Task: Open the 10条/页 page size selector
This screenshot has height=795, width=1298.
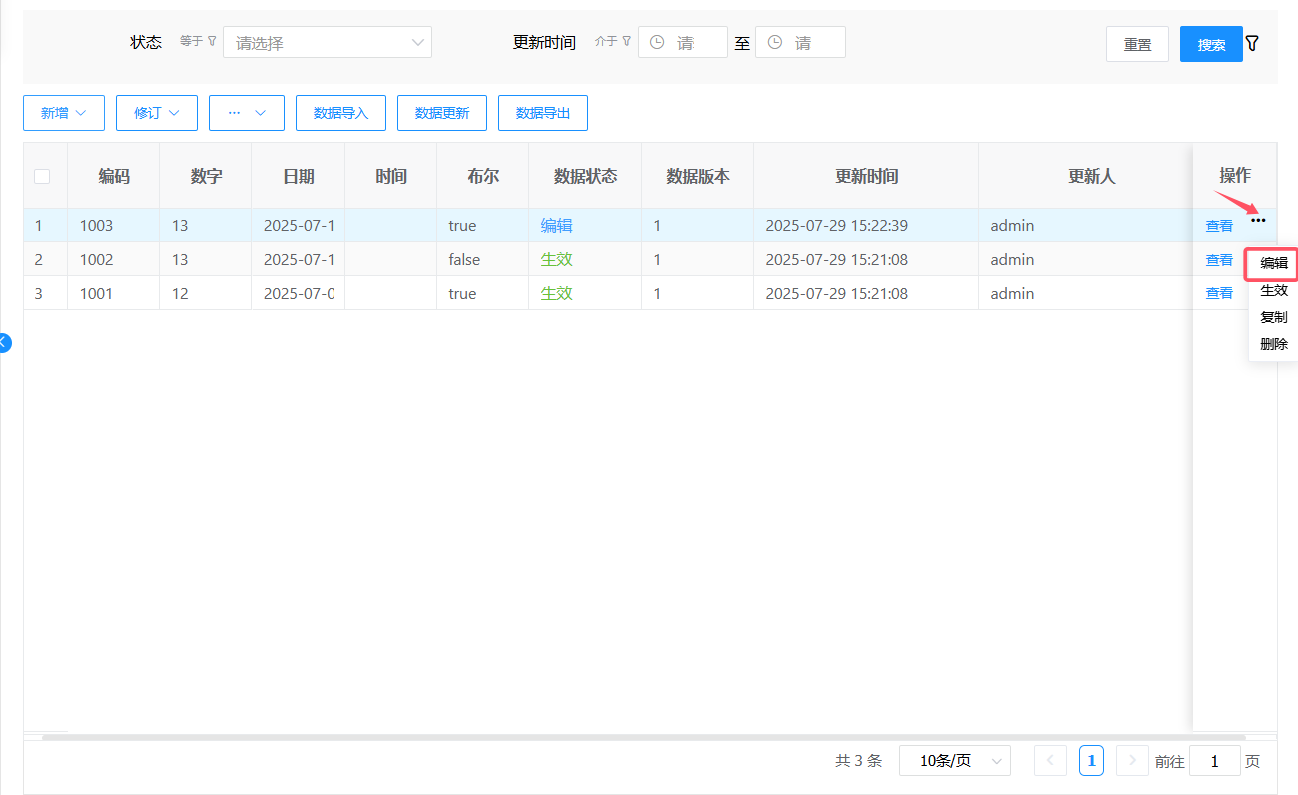Action: tap(954, 761)
